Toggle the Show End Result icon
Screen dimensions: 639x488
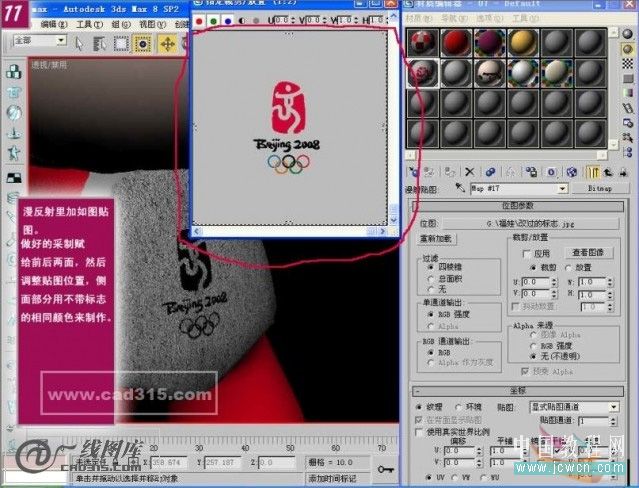coord(593,172)
